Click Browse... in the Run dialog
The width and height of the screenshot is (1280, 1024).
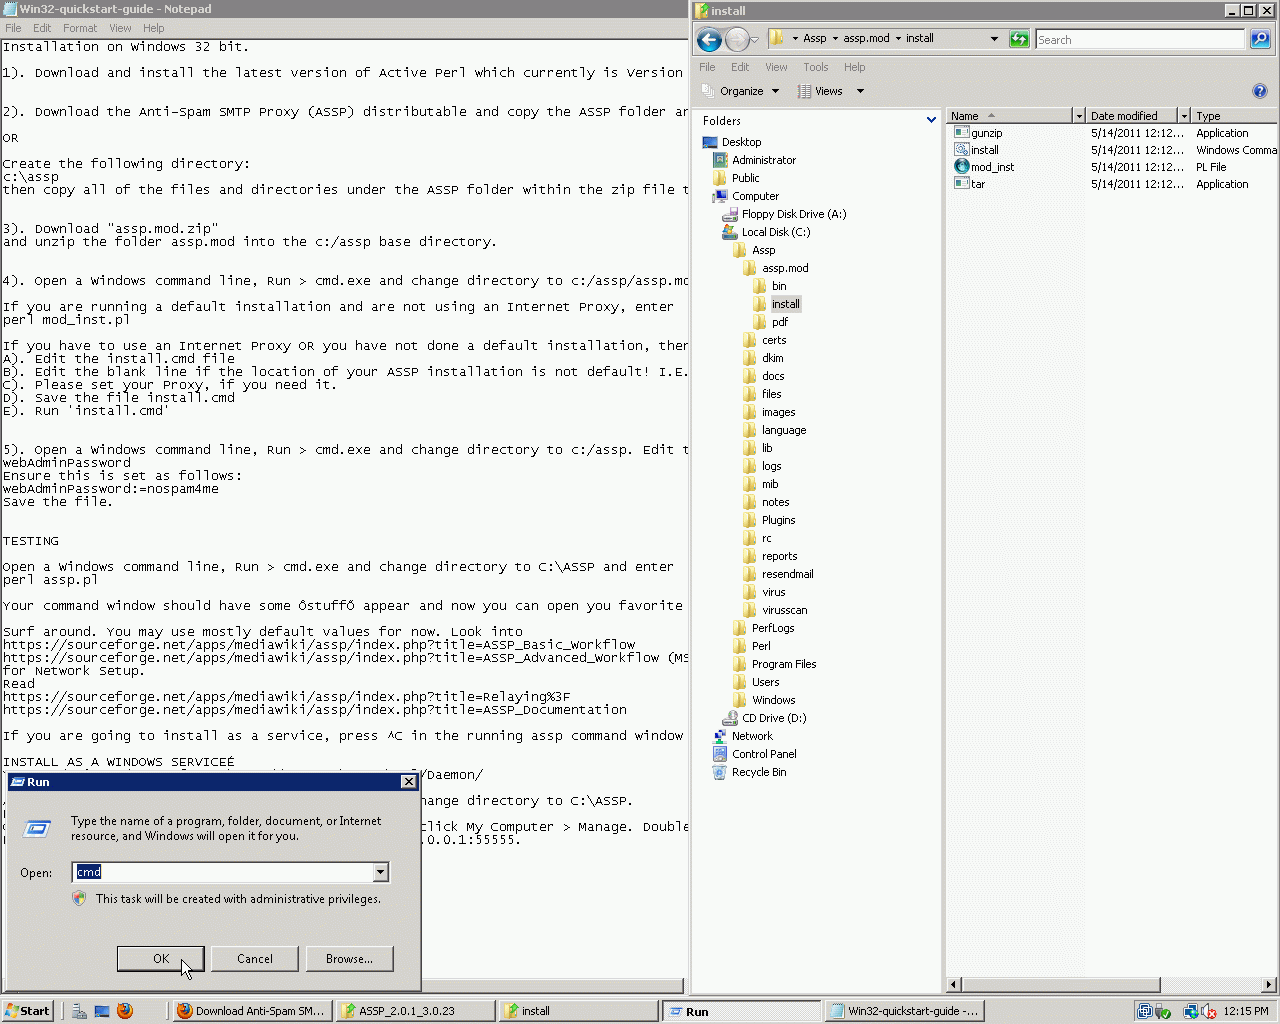click(349, 959)
